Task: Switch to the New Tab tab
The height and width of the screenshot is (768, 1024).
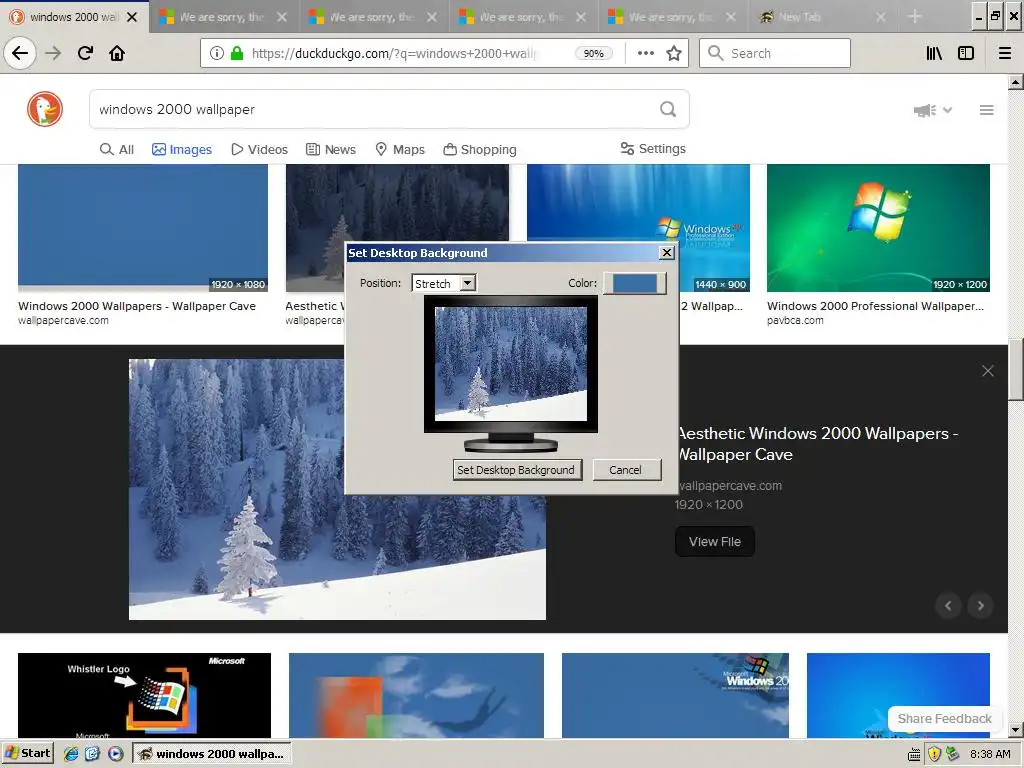Action: tap(823, 16)
